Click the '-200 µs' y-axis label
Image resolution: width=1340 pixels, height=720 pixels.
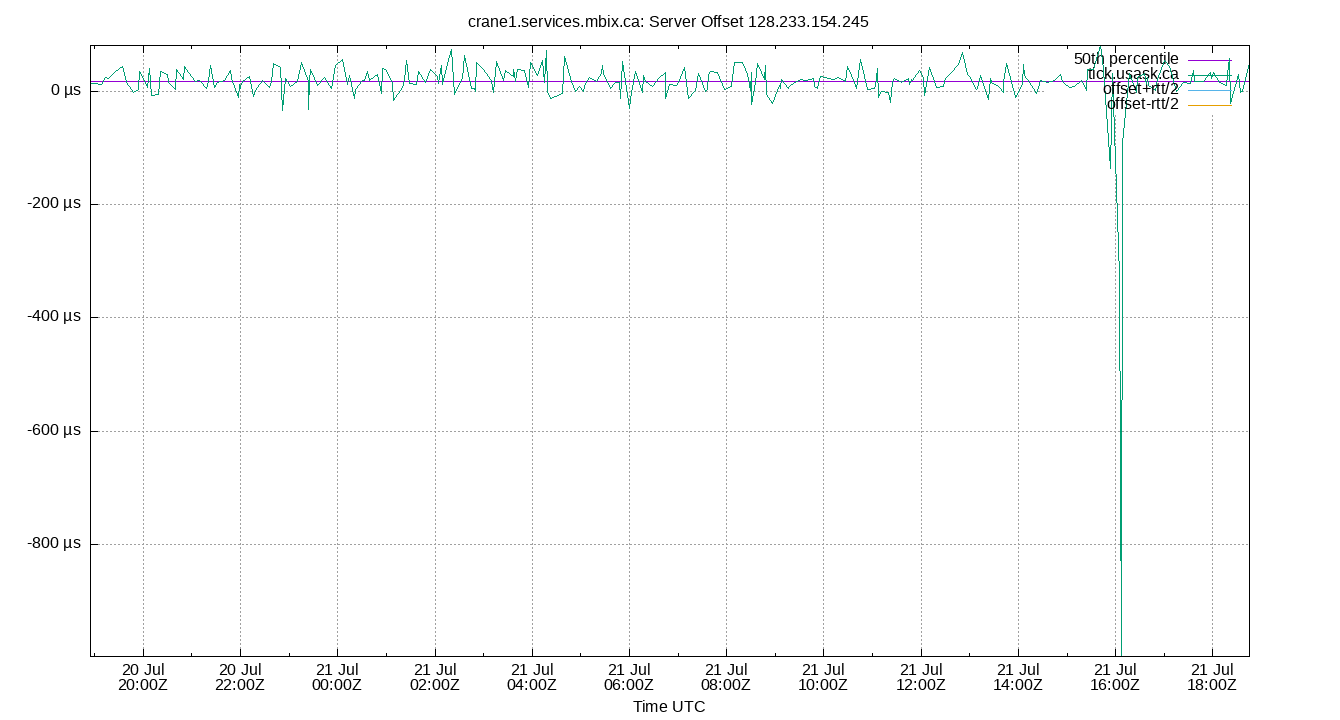click(x=55, y=203)
